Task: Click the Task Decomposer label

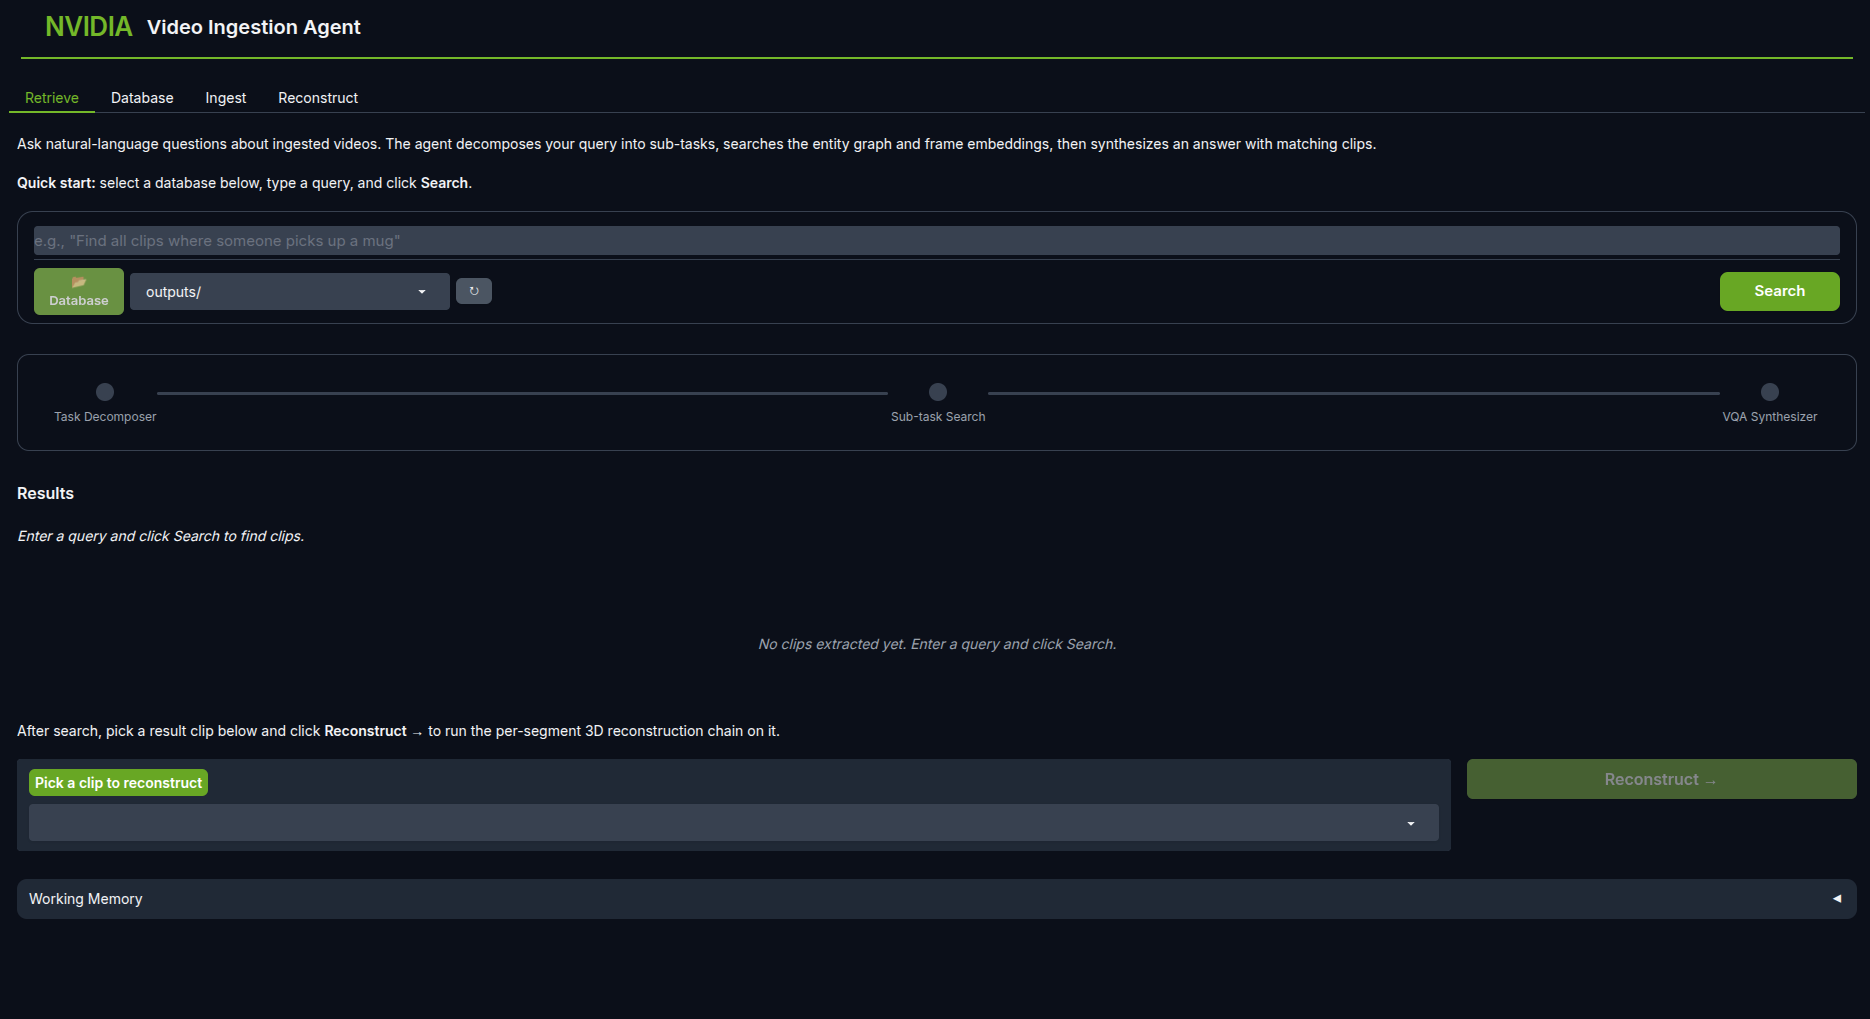Action: tap(105, 417)
